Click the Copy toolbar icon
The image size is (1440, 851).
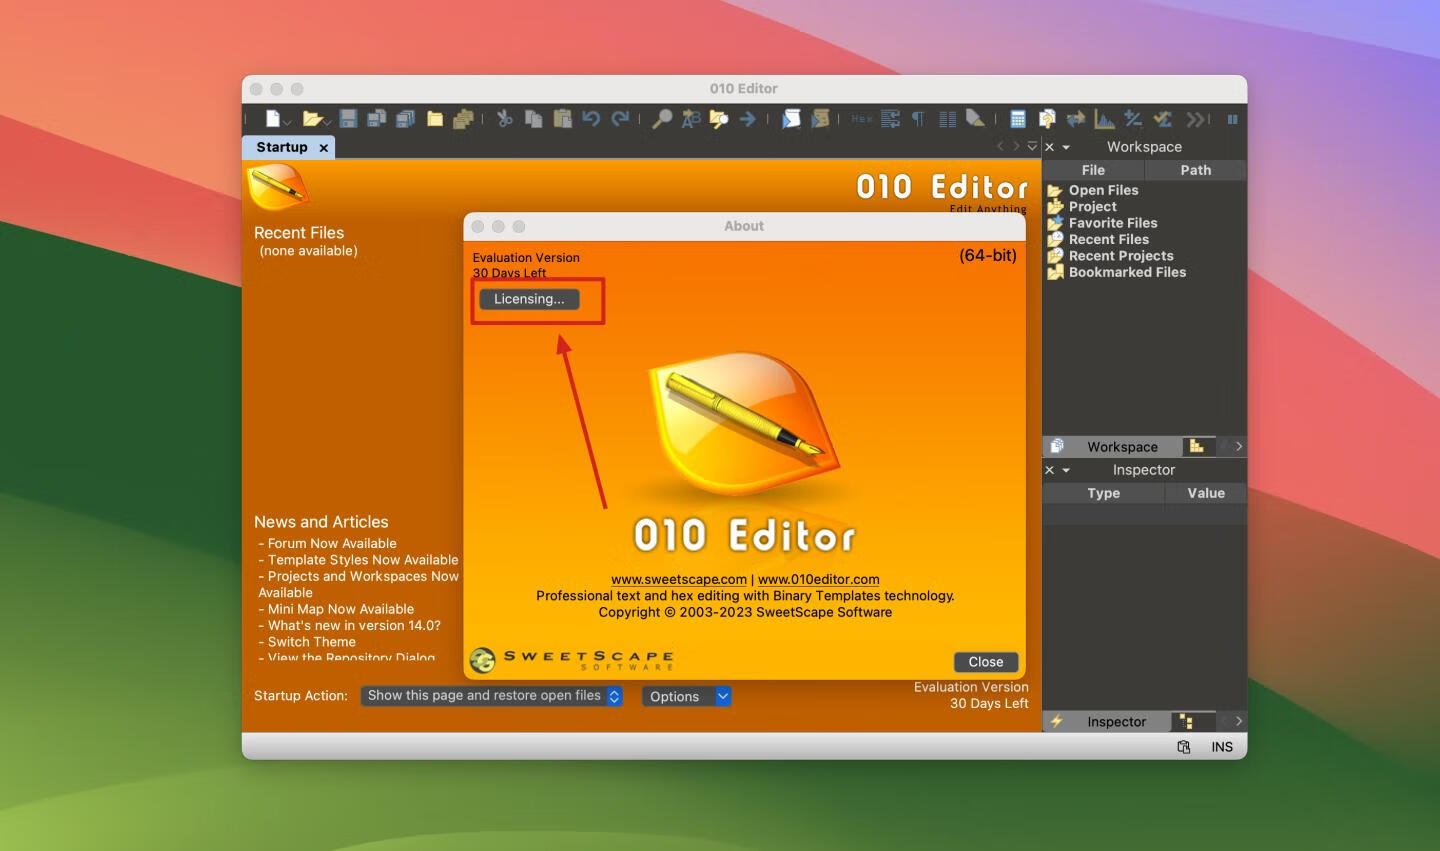[533, 119]
